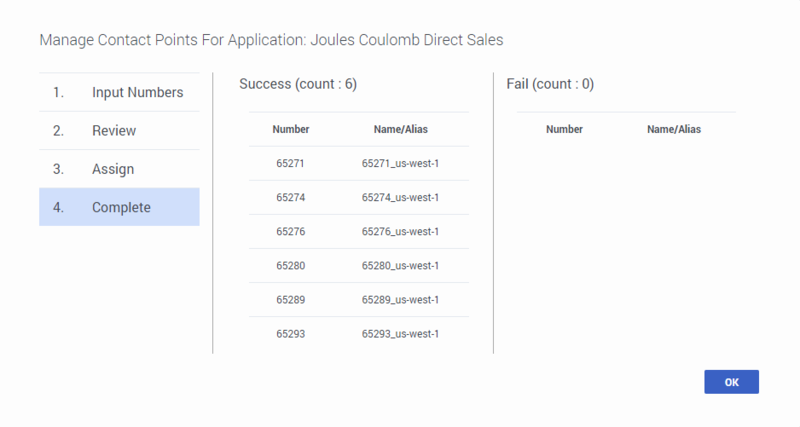Select the alias 65293_us-west-1
800x427 pixels.
400,334
